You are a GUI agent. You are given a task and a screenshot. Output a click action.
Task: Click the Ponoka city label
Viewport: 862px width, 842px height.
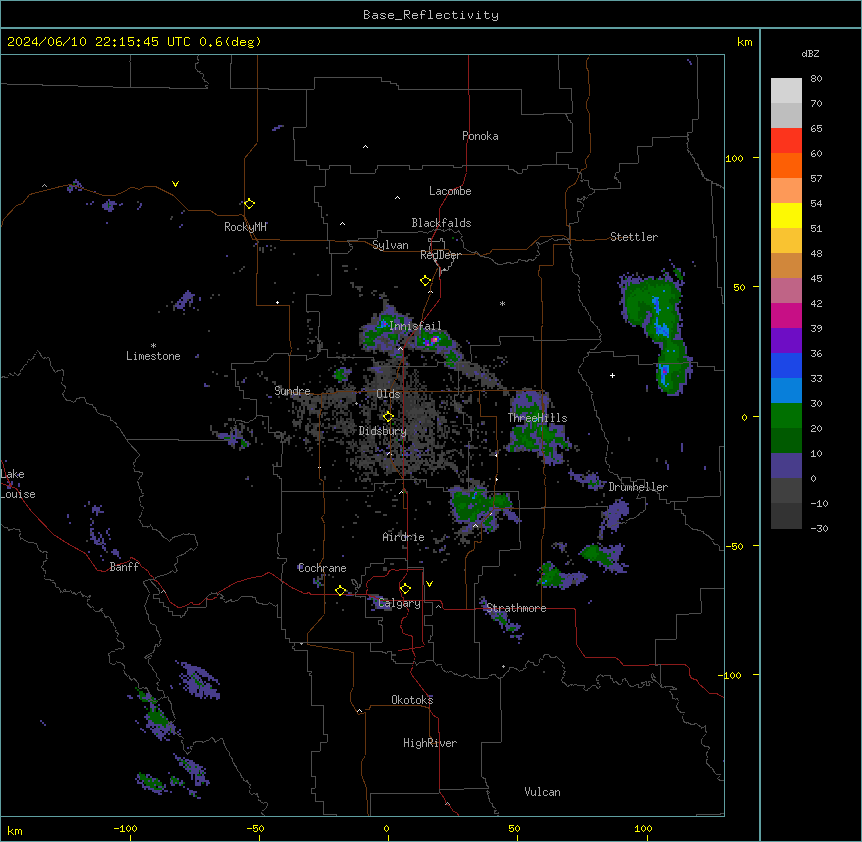(x=480, y=136)
